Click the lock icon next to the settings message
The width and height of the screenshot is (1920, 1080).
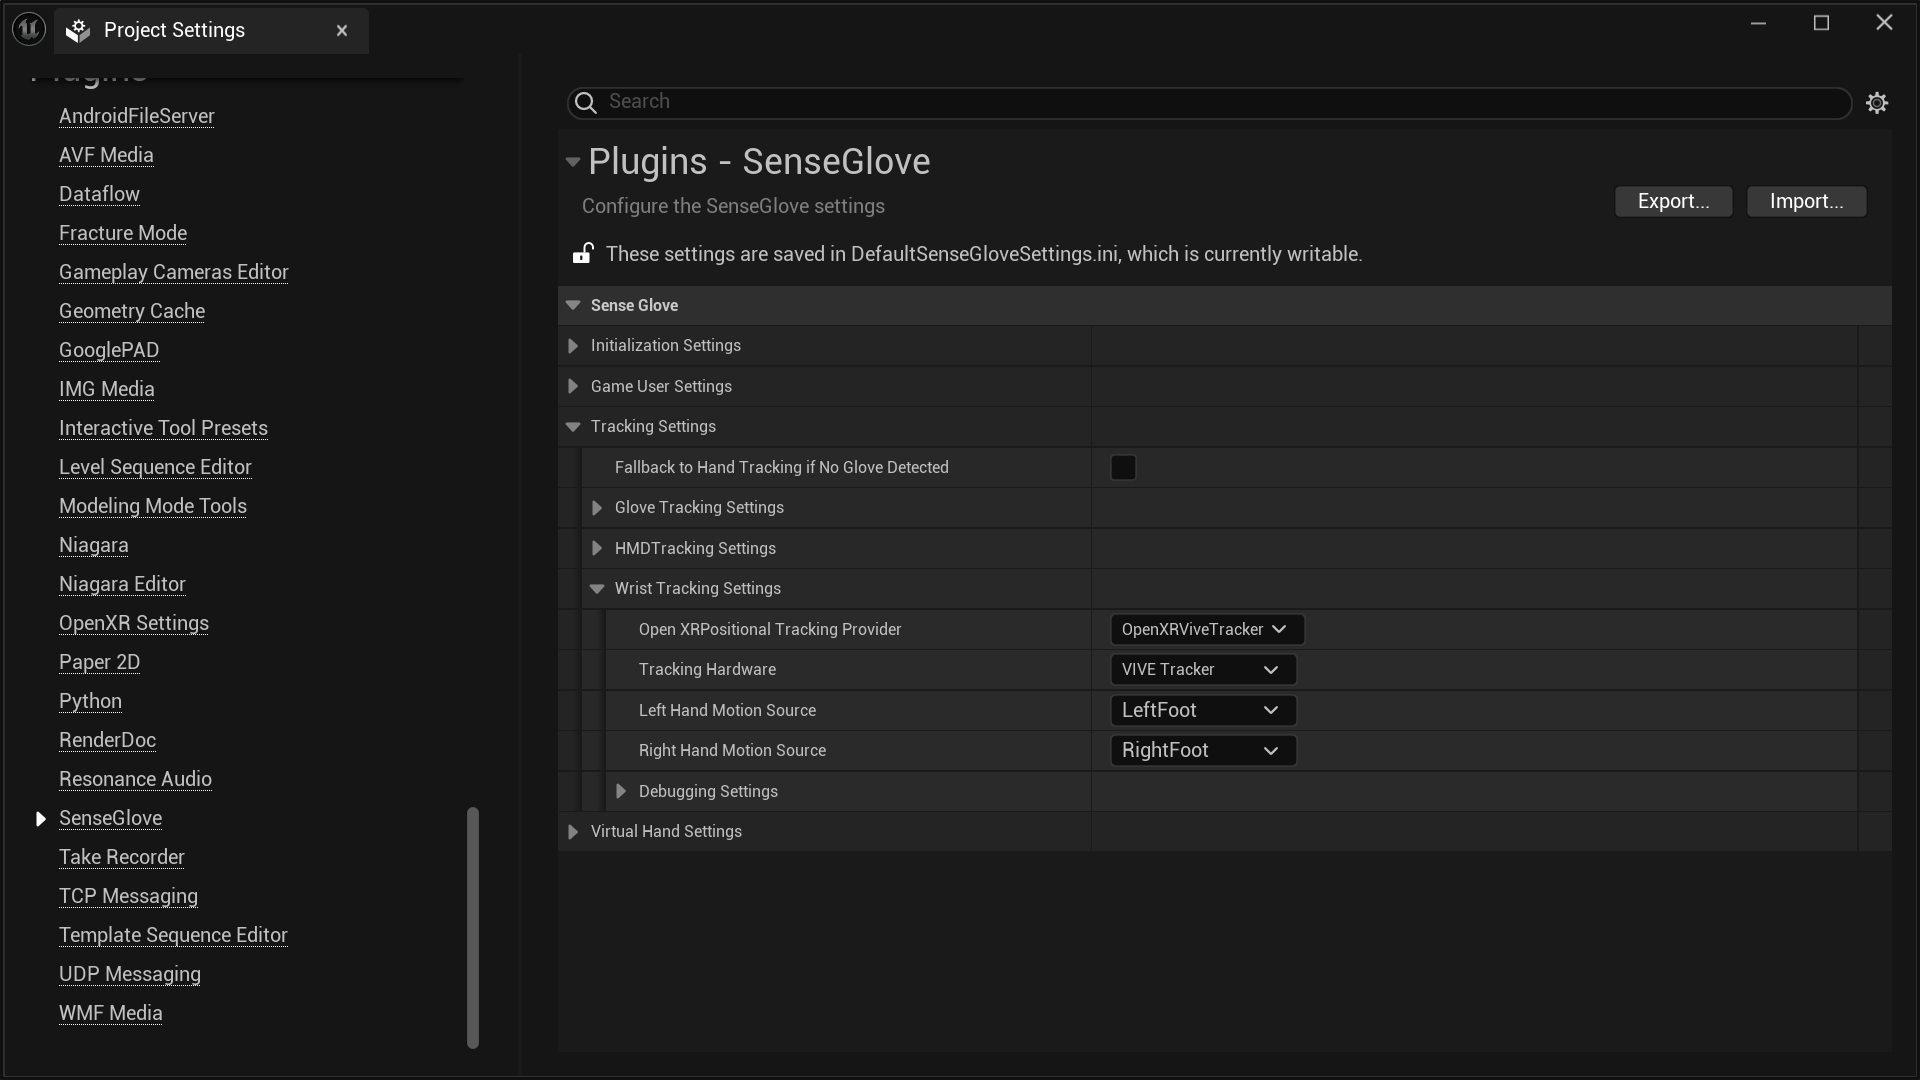click(582, 254)
